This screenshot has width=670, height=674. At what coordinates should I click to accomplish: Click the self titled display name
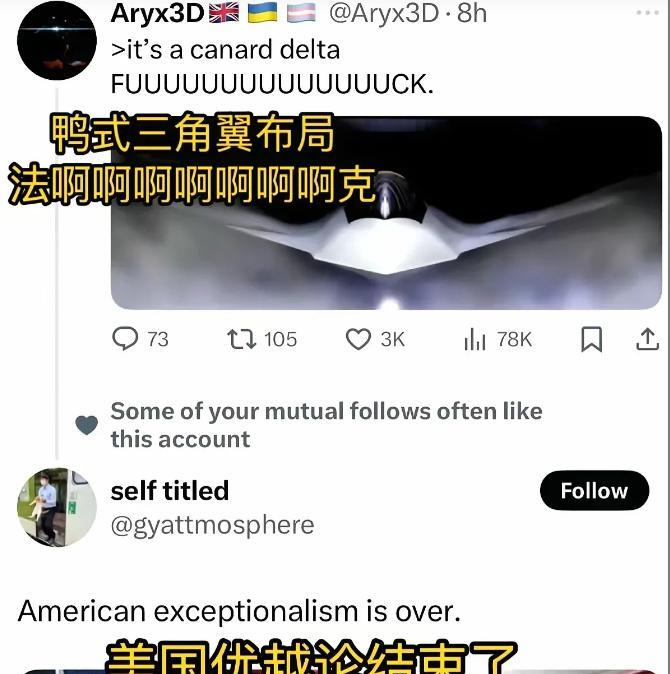coord(170,490)
